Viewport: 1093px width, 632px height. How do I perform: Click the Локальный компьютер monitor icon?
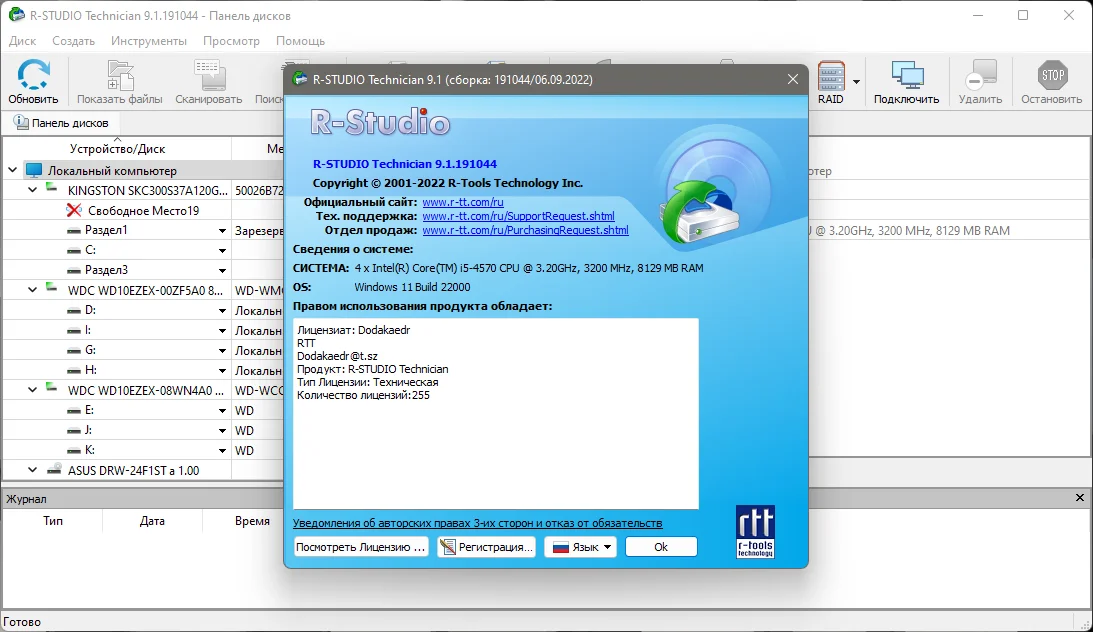[x=33, y=170]
